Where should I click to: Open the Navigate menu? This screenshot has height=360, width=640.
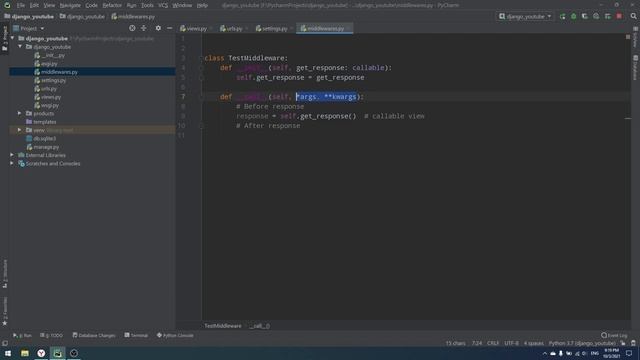(x=70, y=5)
